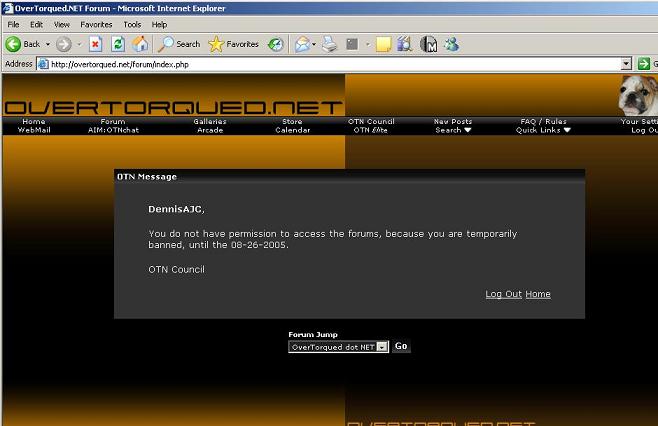Open the AIM:OTNchat nav link
658x426 pixels.
tap(113, 130)
